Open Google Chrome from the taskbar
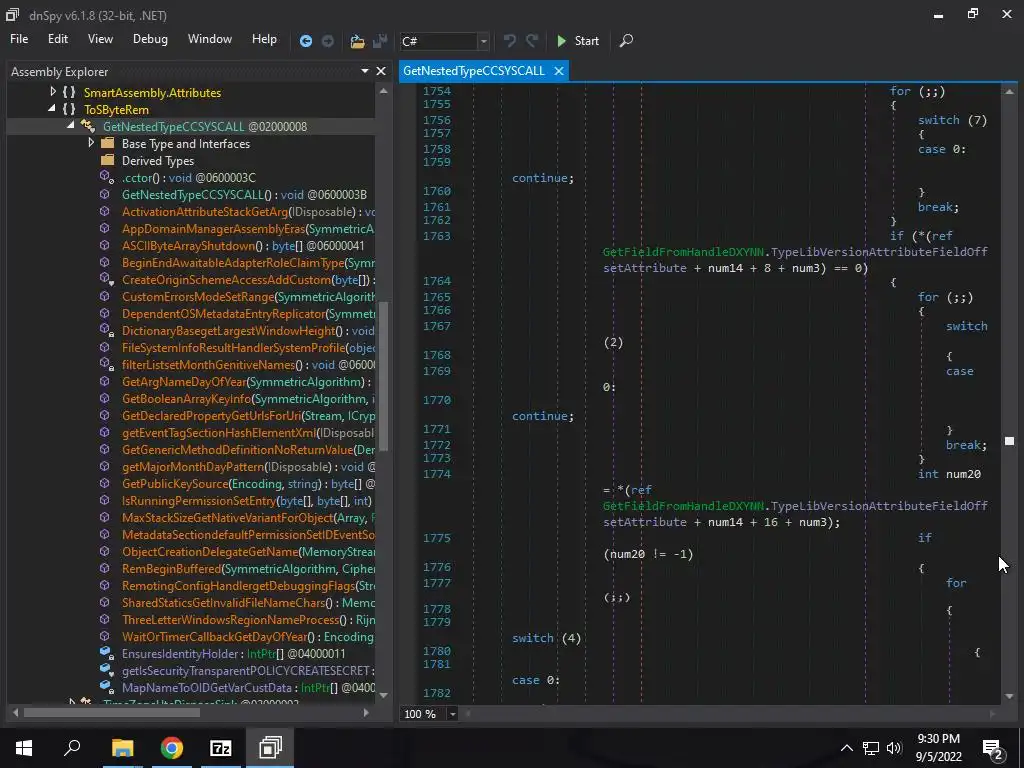The image size is (1024, 768). click(172, 747)
